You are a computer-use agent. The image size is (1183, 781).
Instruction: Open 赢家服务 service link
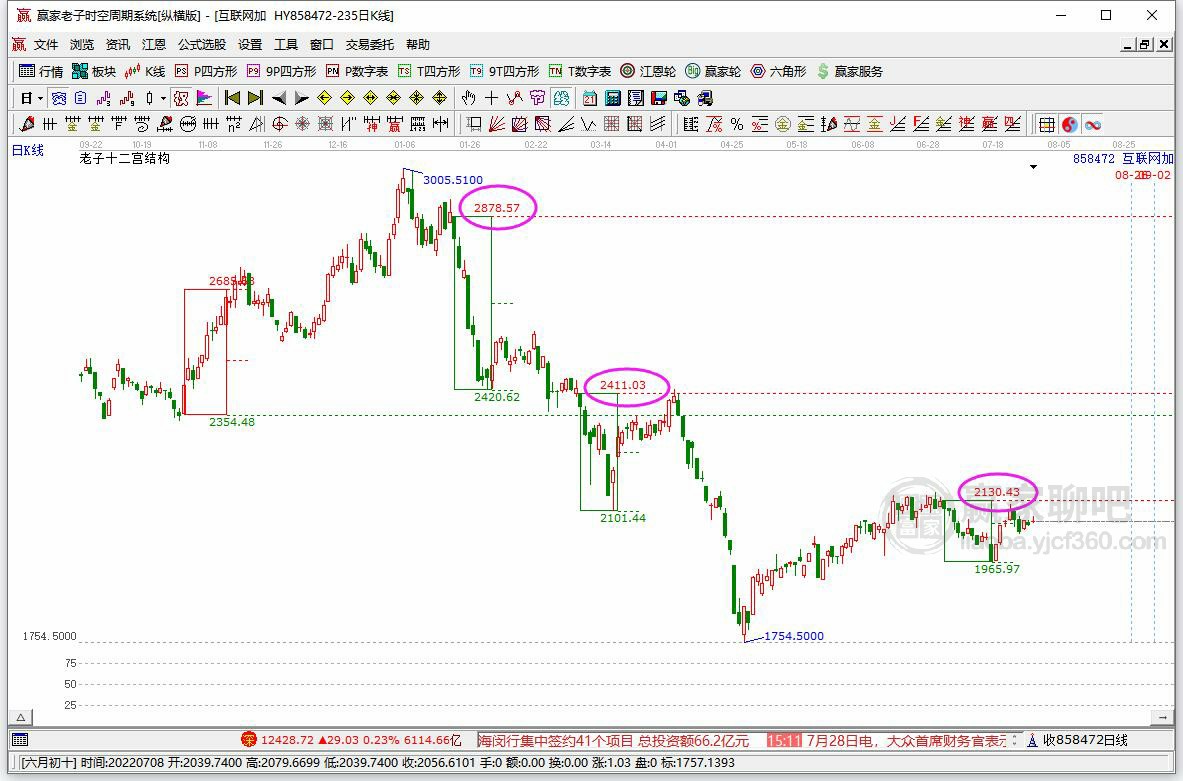(849, 71)
